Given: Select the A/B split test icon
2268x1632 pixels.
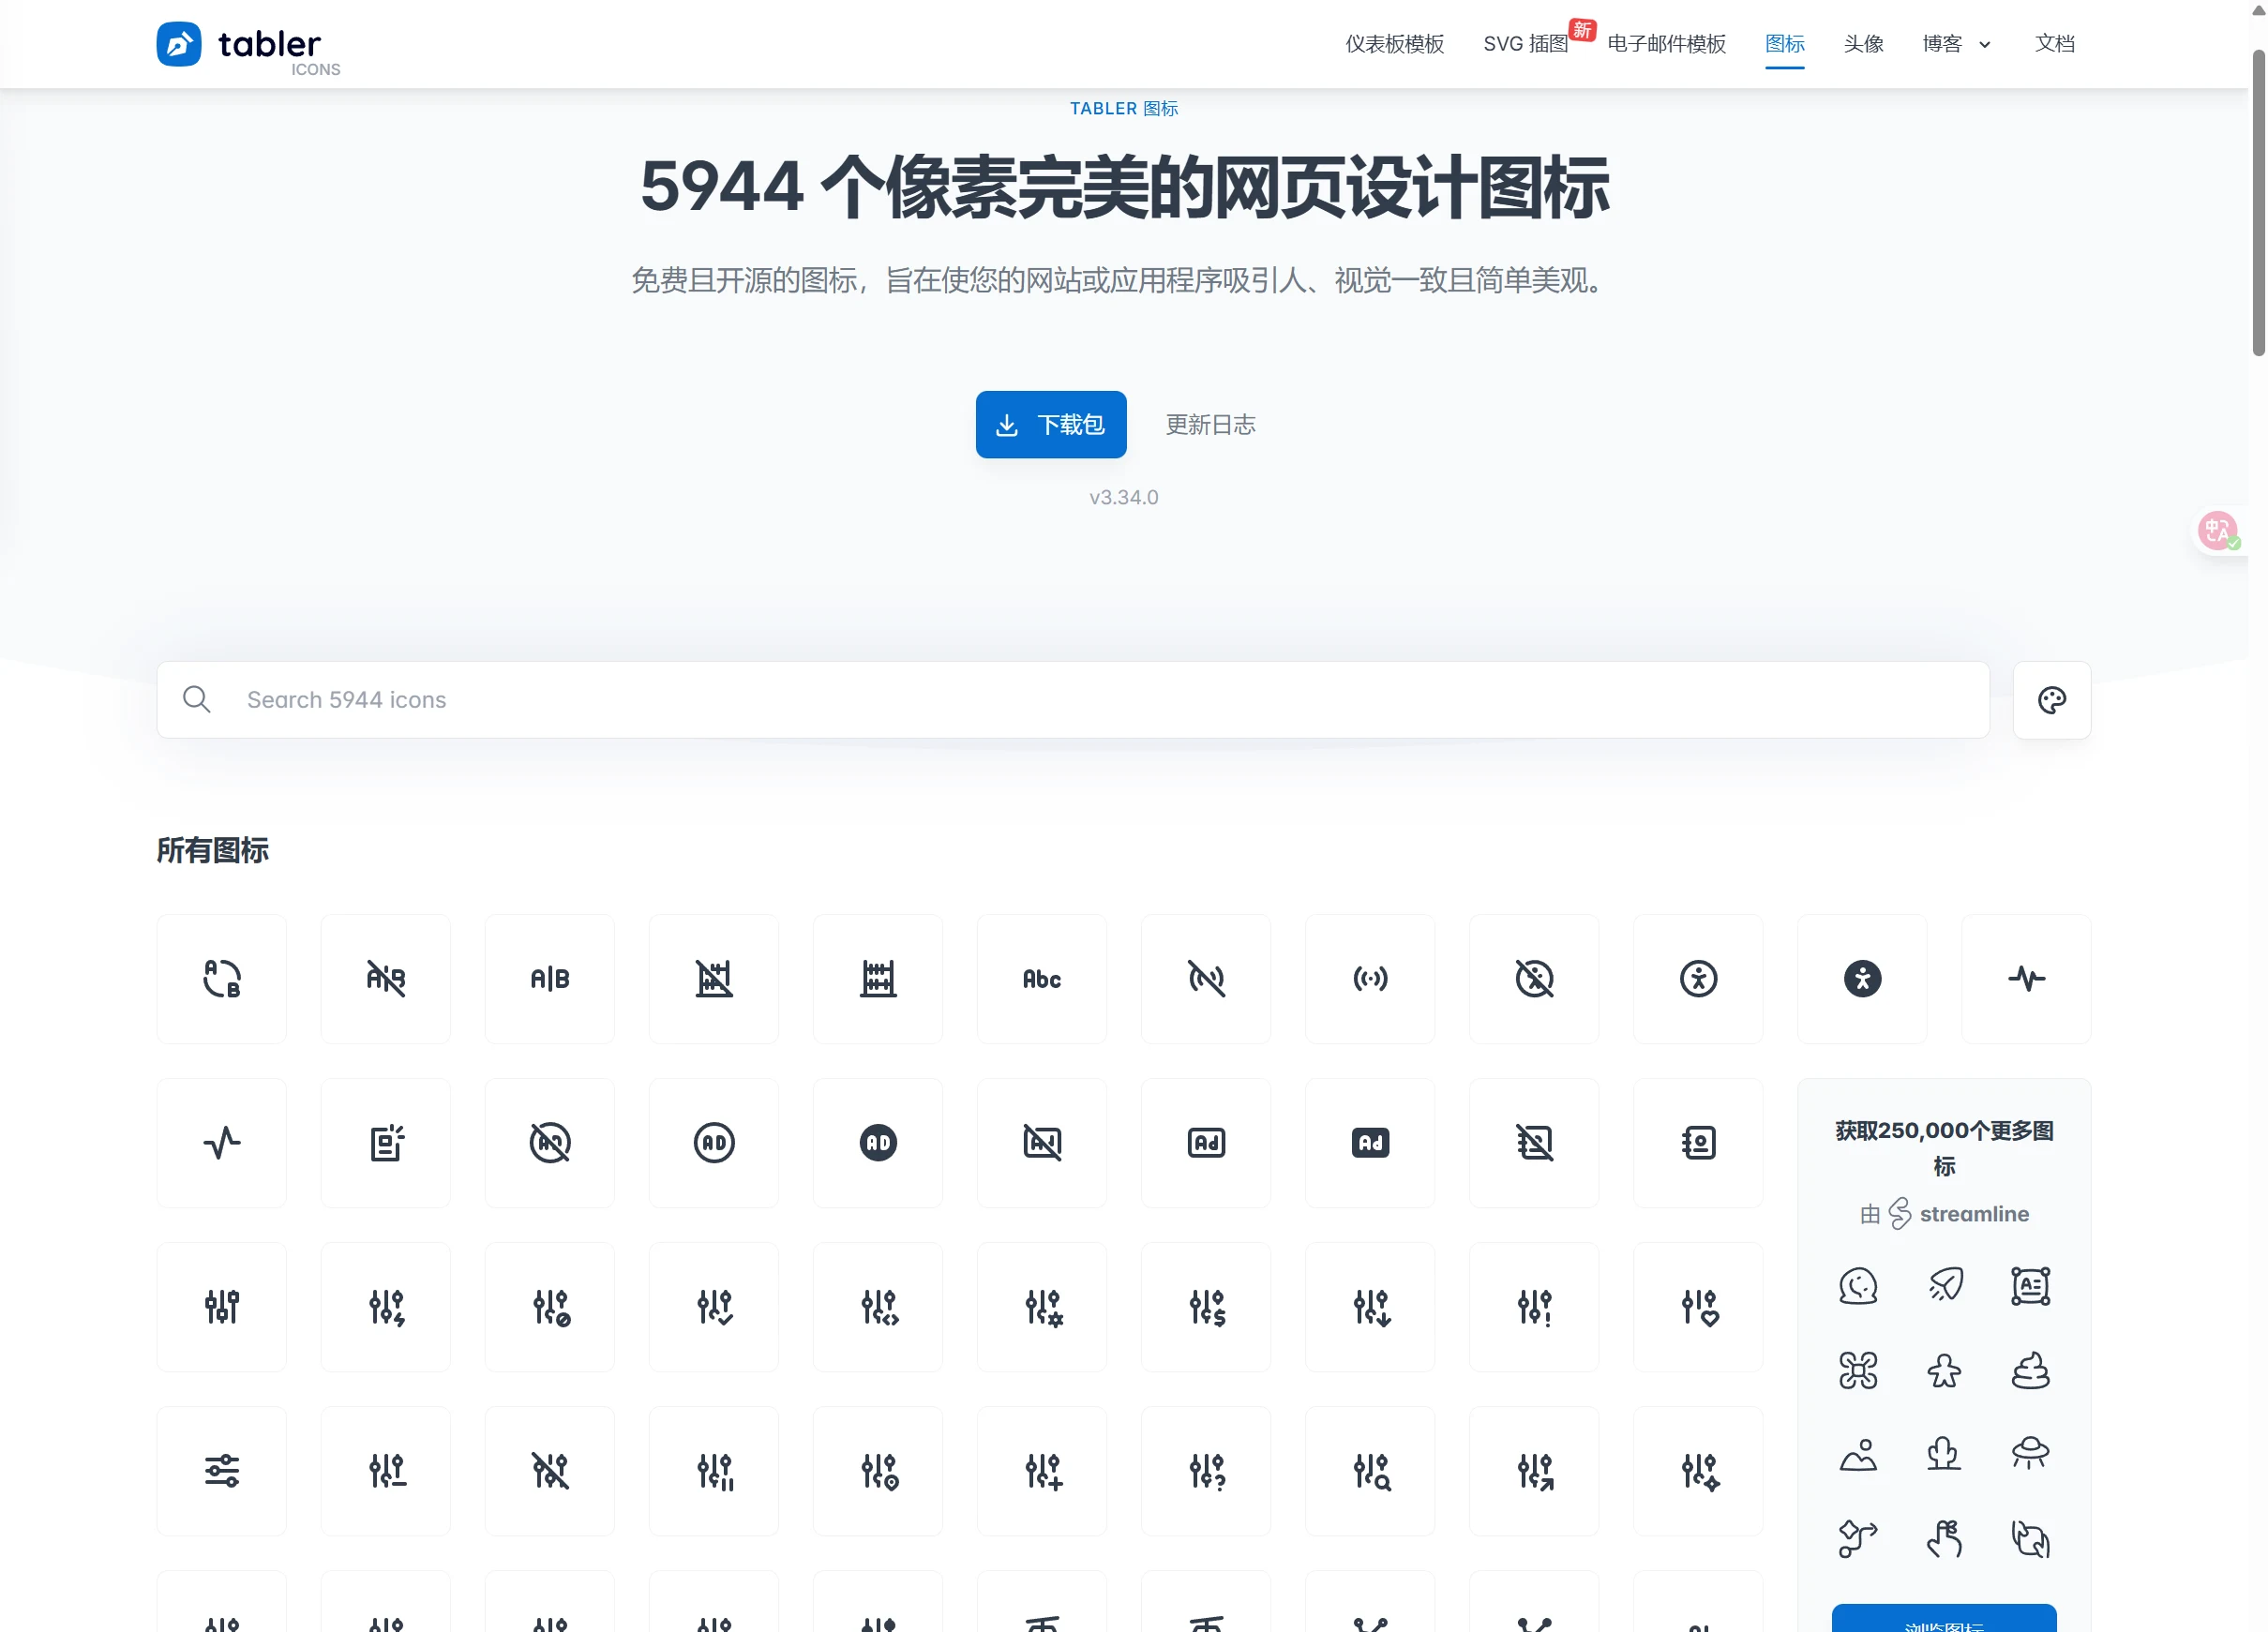Looking at the screenshot, I should [x=549, y=979].
